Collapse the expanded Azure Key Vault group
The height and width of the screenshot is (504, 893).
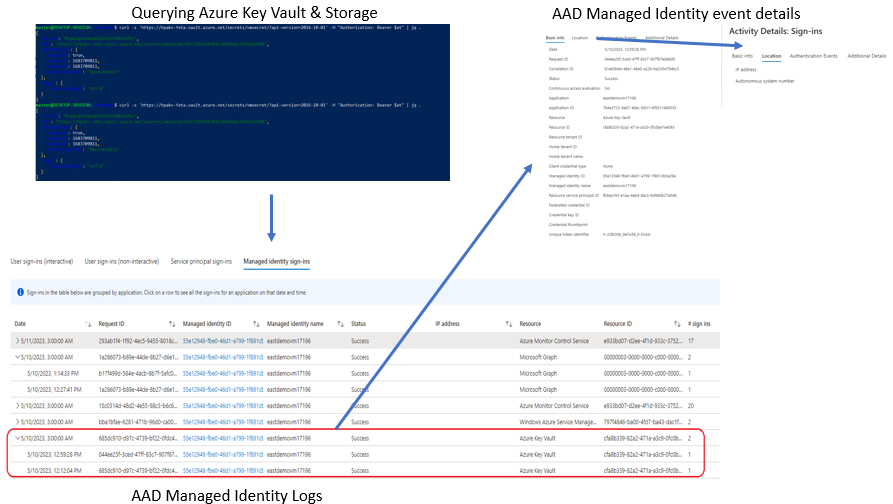17,438
